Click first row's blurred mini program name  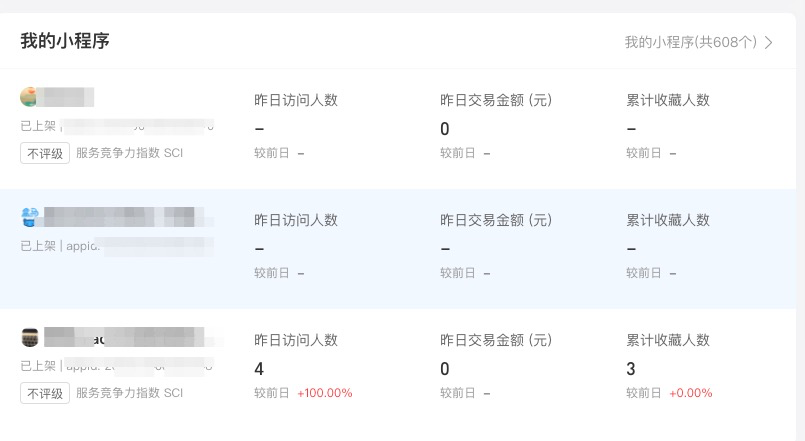(x=68, y=97)
